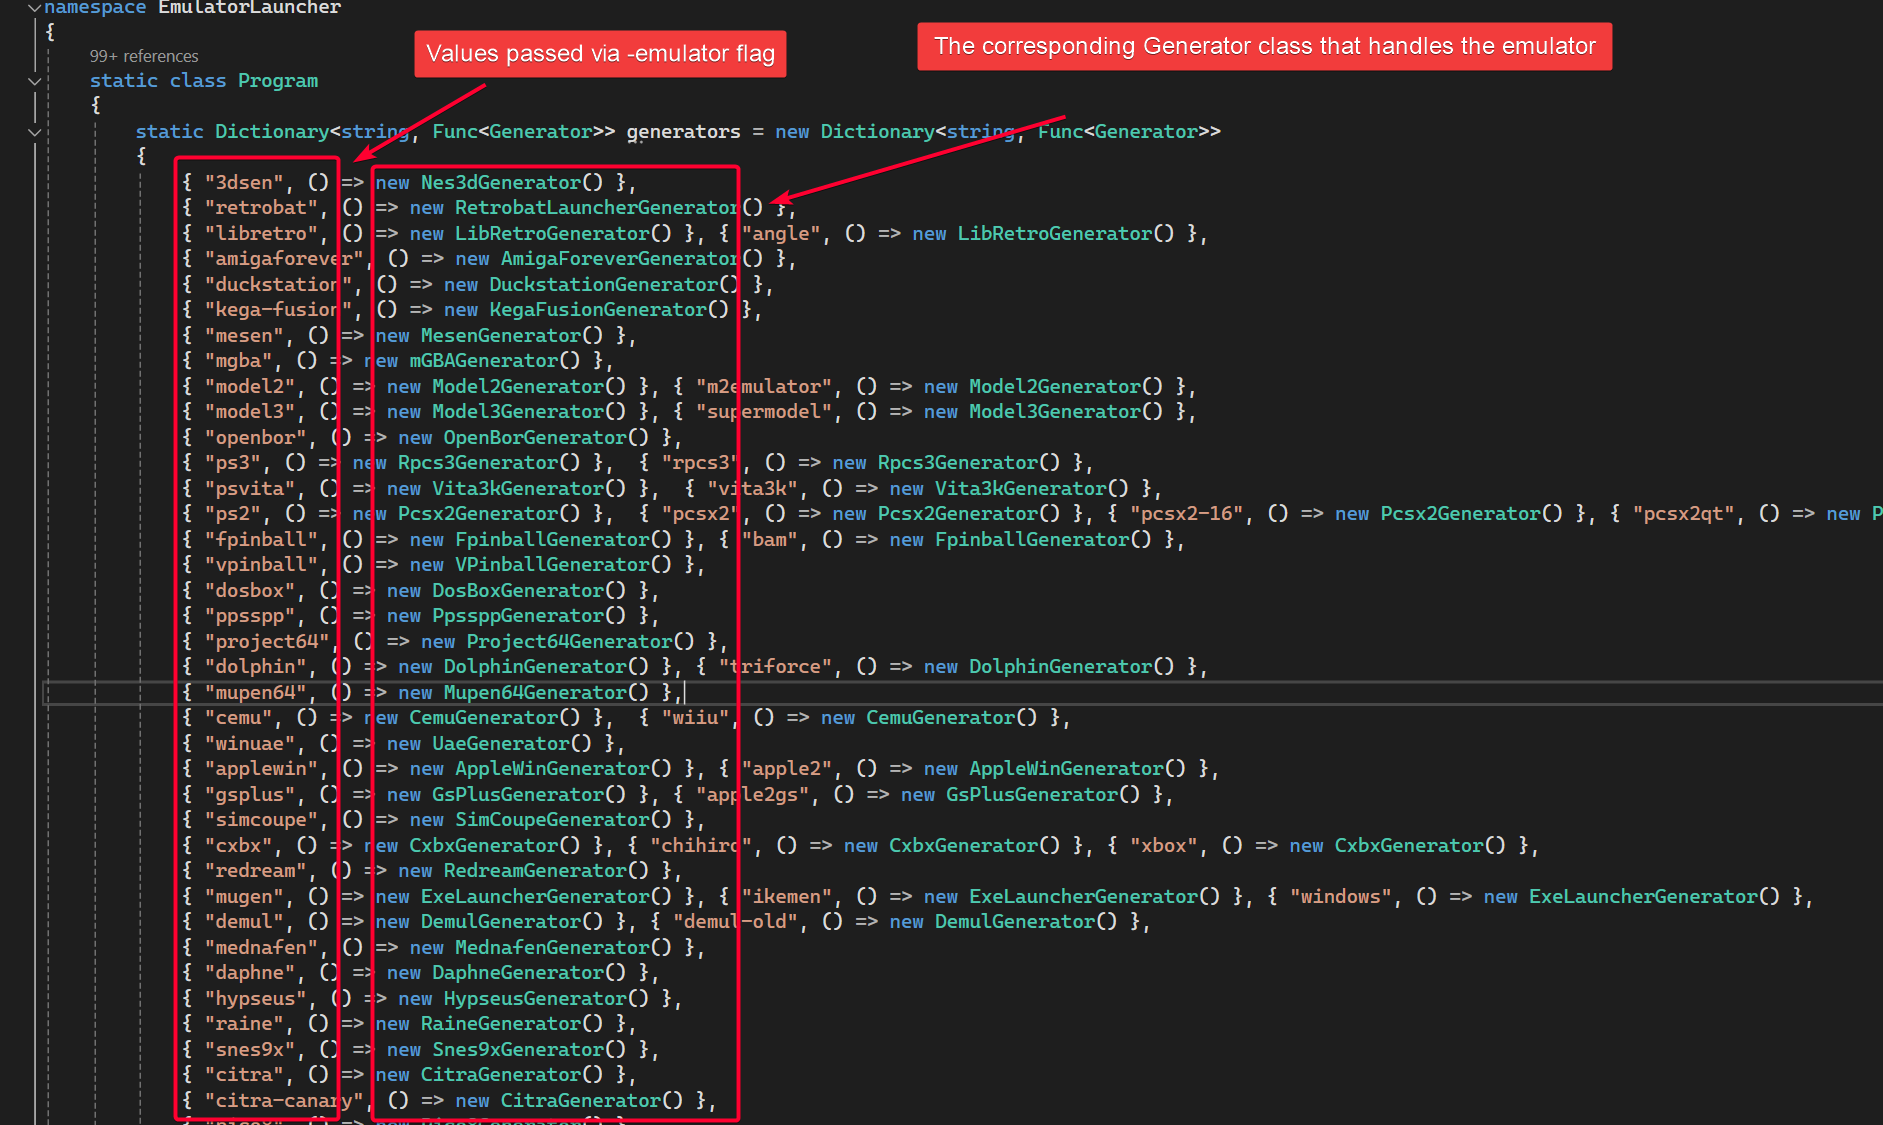Click the EmulatorLauncher namespace name

coord(249,8)
